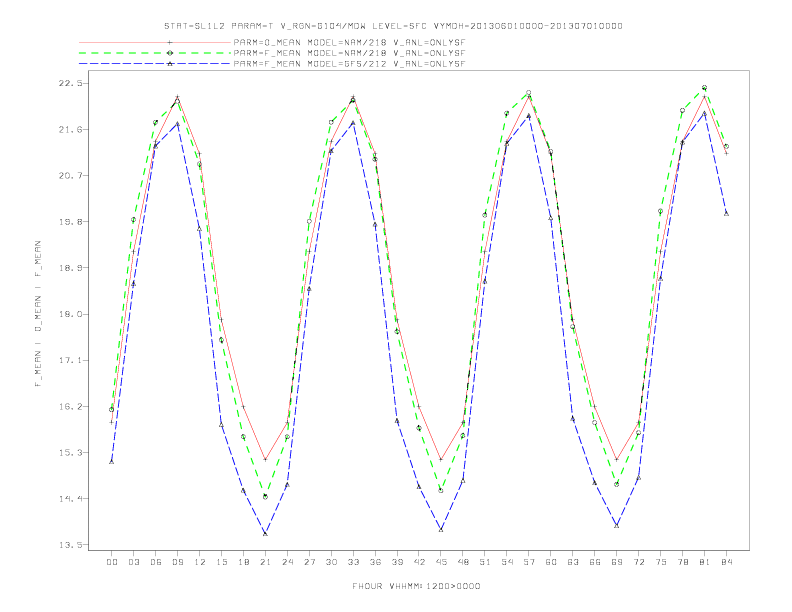This screenshot has height=612, width=792.
Task: Click x-axis tick label 09
Action: tap(177, 562)
